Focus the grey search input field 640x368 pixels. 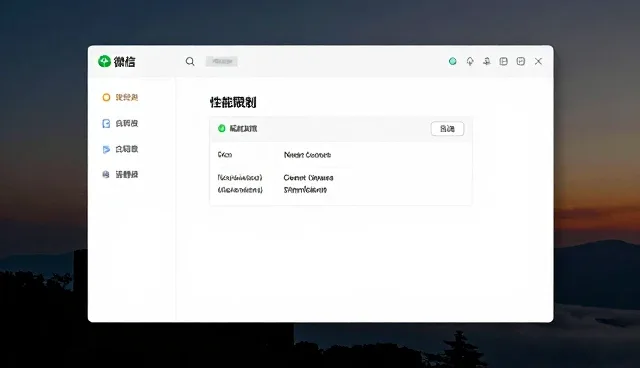point(222,62)
